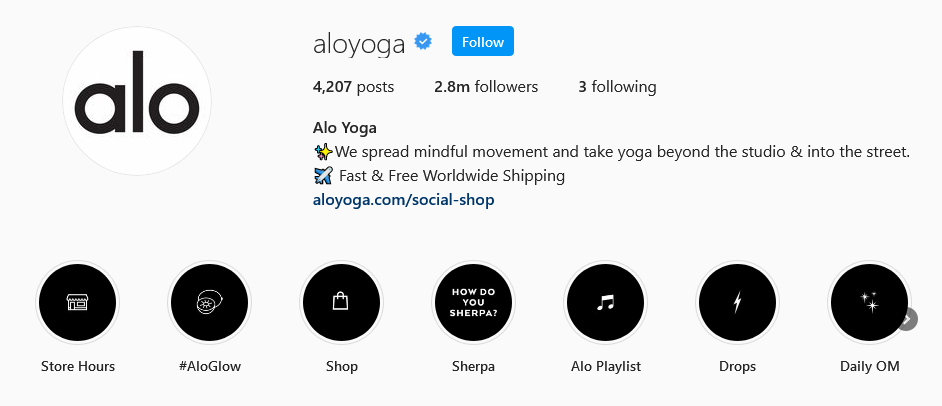The width and height of the screenshot is (942, 406).
Task: Open the Alo Playlist music note highlight
Action: (x=606, y=302)
